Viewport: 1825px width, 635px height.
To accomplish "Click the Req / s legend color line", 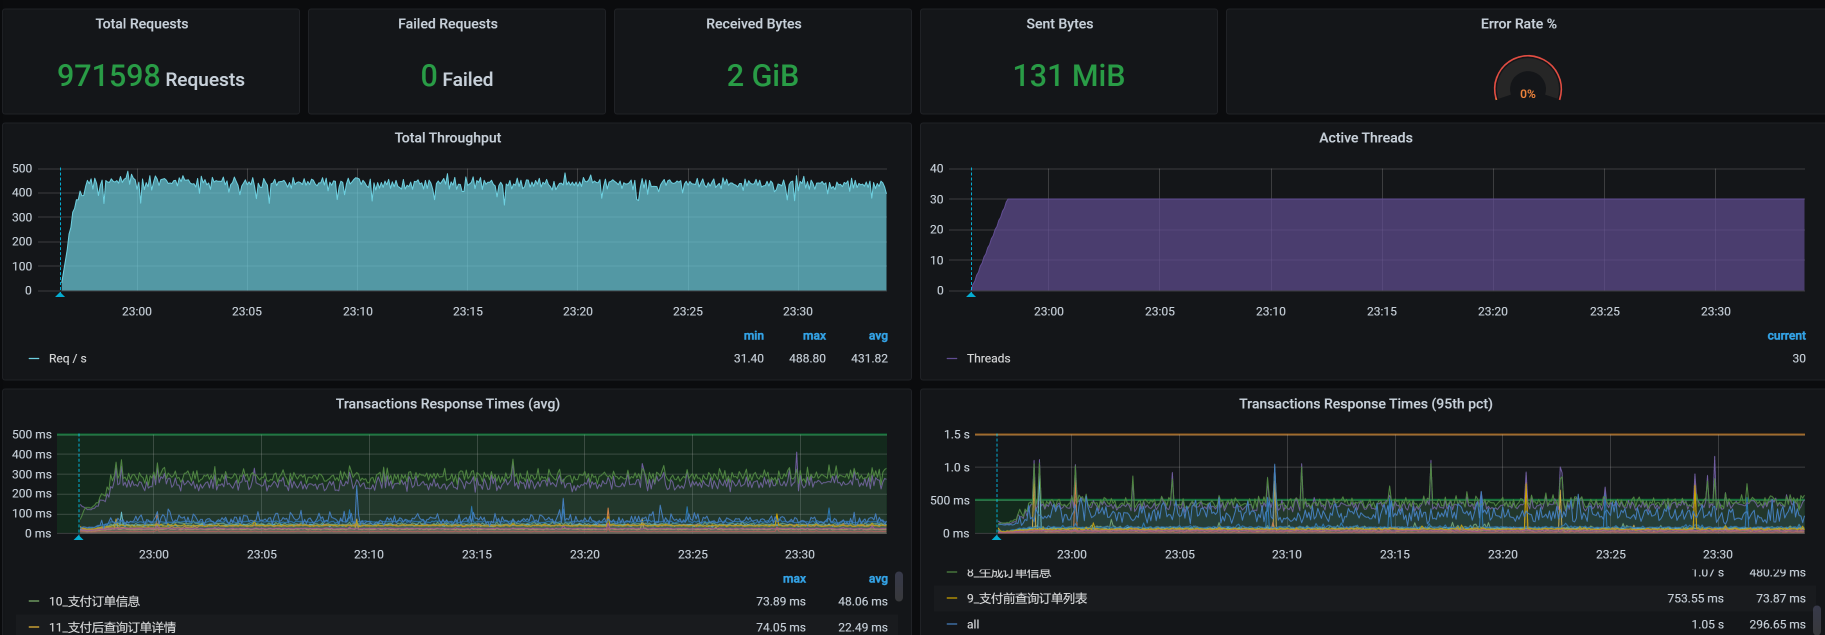I will tap(34, 359).
